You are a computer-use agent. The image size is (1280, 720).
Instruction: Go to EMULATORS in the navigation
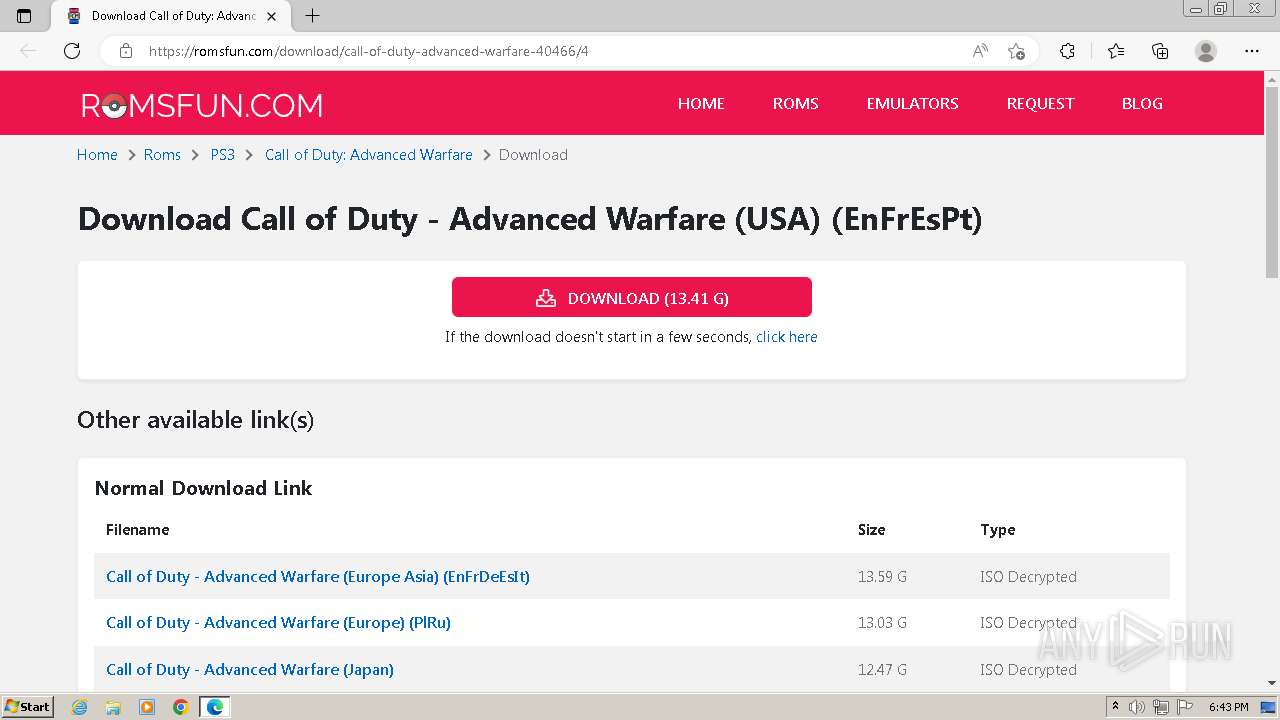[912, 103]
